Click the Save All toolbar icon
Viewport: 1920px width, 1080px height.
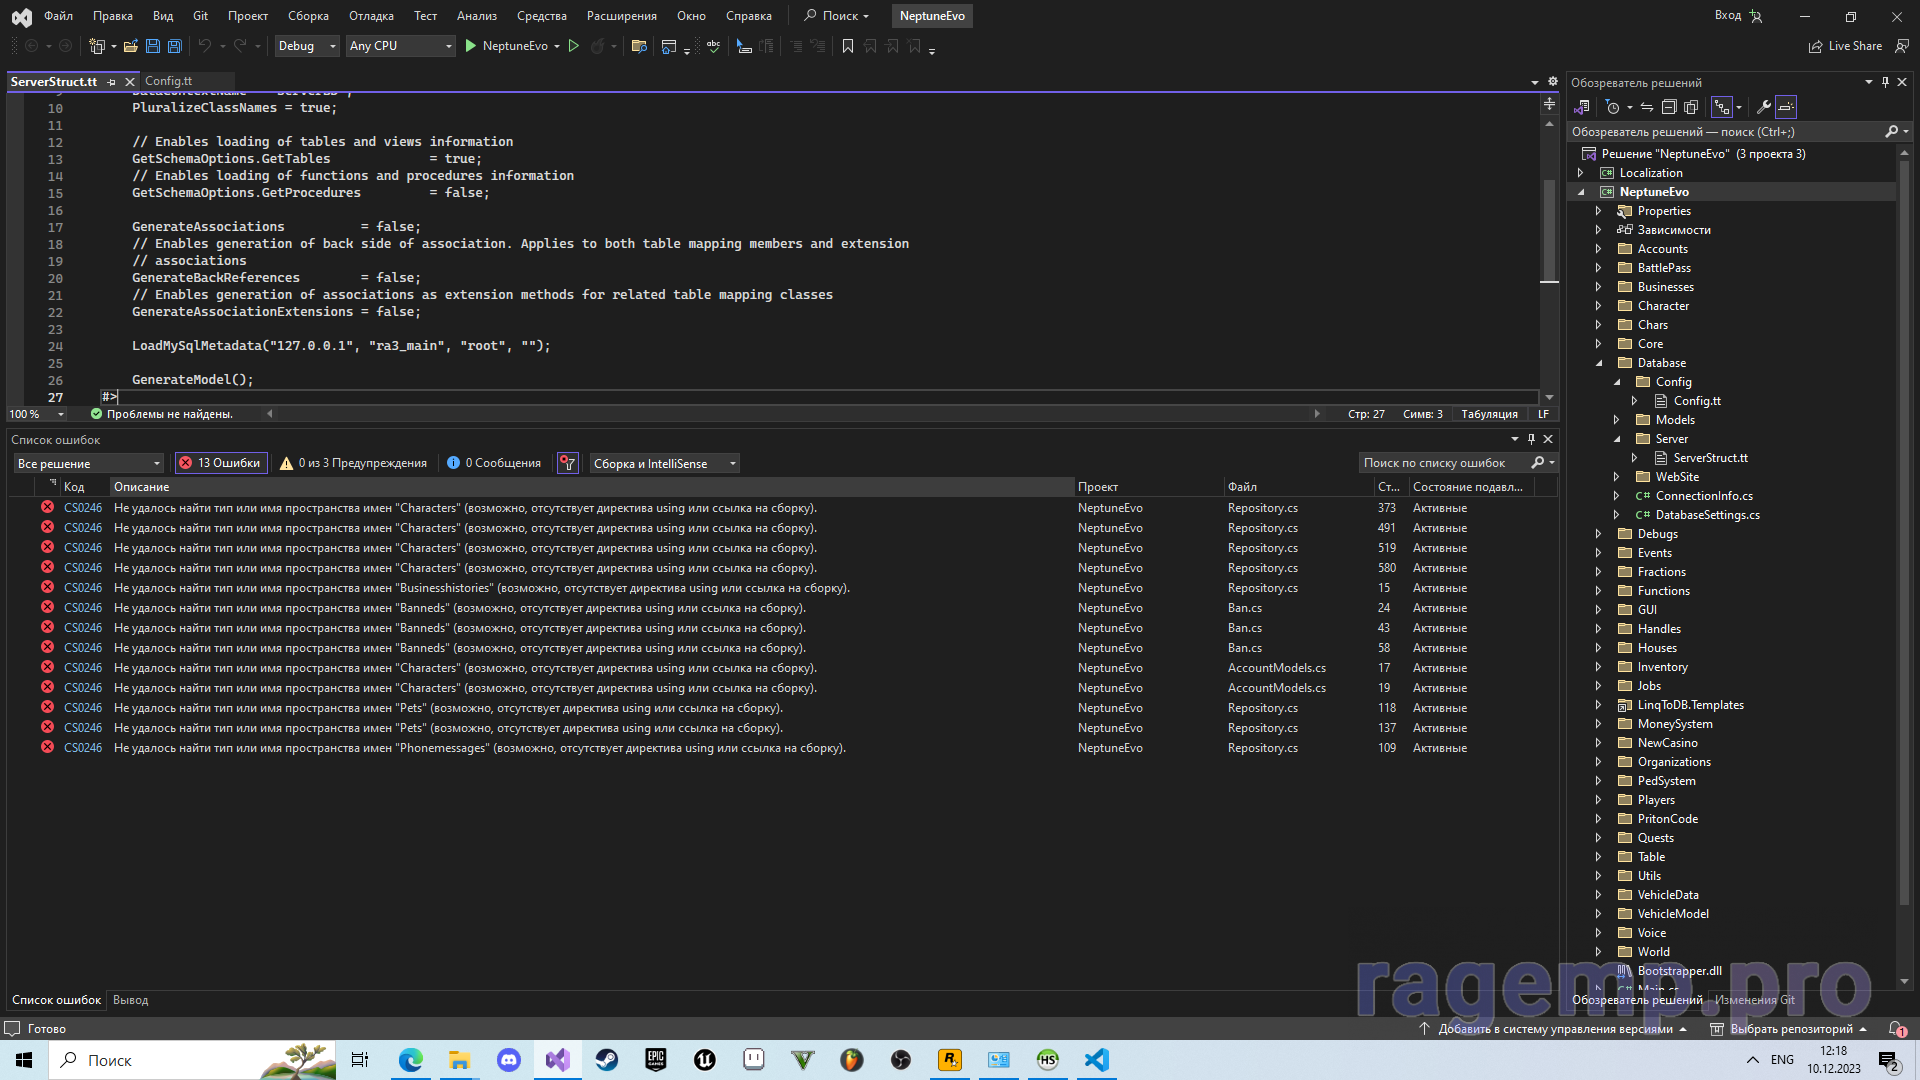click(174, 46)
